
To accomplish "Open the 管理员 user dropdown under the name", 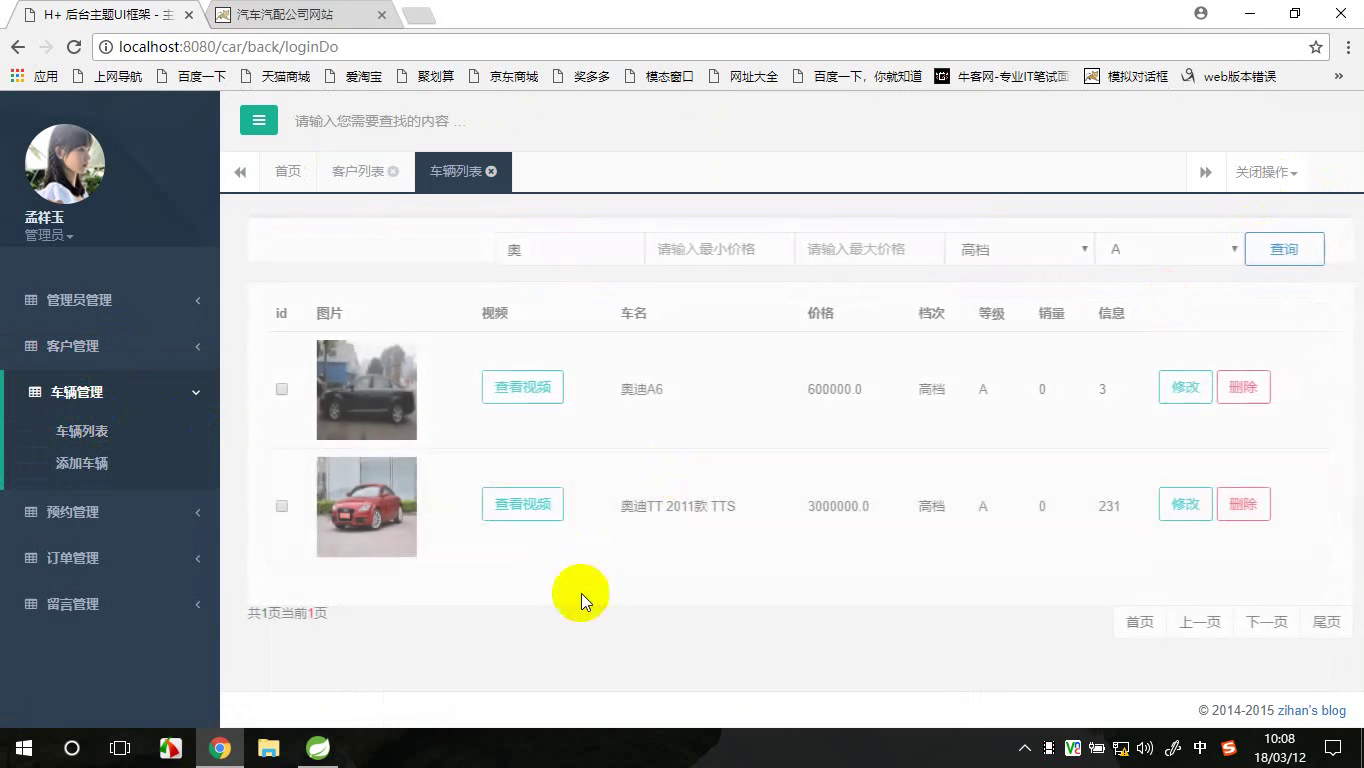I will pos(49,235).
